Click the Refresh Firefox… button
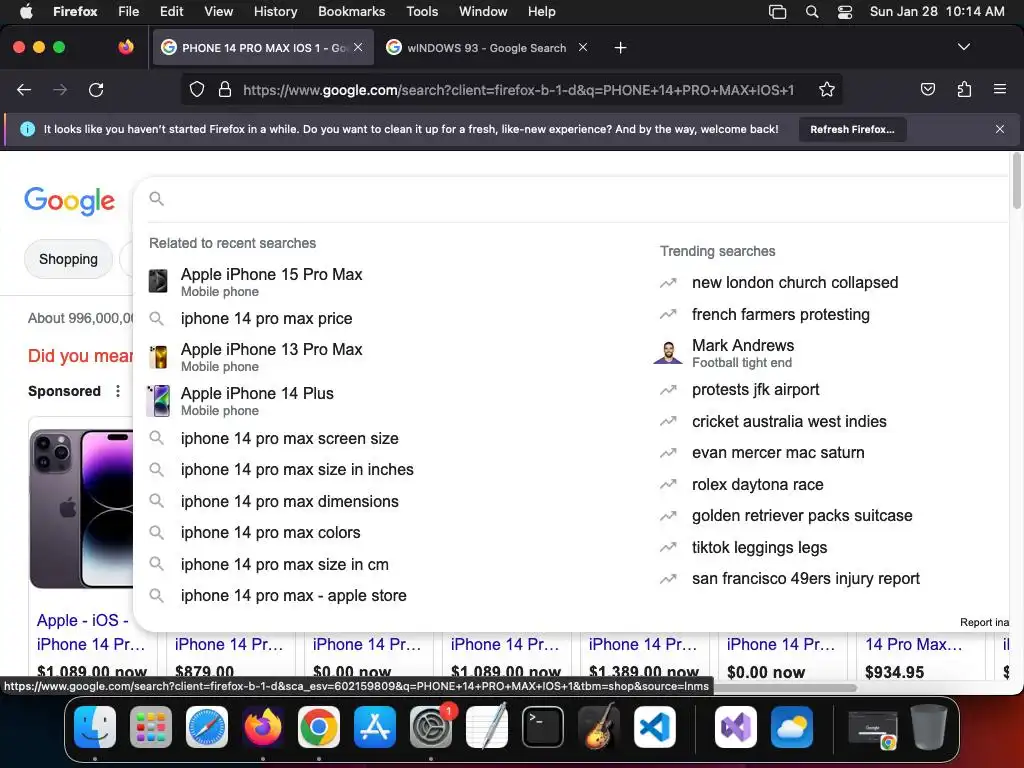The width and height of the screenshot is (1024, 768). click(x=852, y=129)
